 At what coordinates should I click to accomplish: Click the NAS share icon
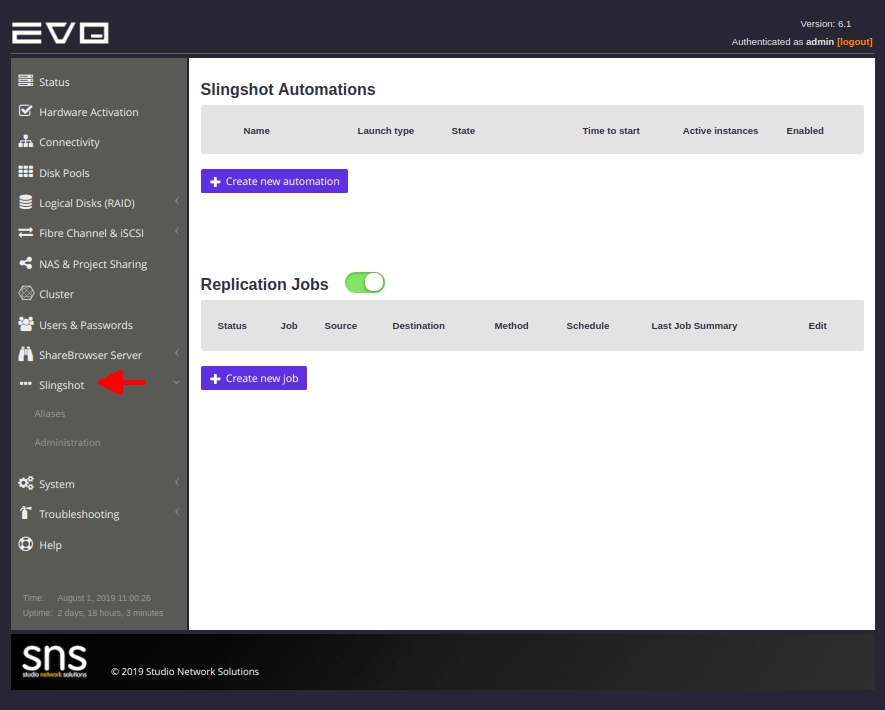point(25,263)
